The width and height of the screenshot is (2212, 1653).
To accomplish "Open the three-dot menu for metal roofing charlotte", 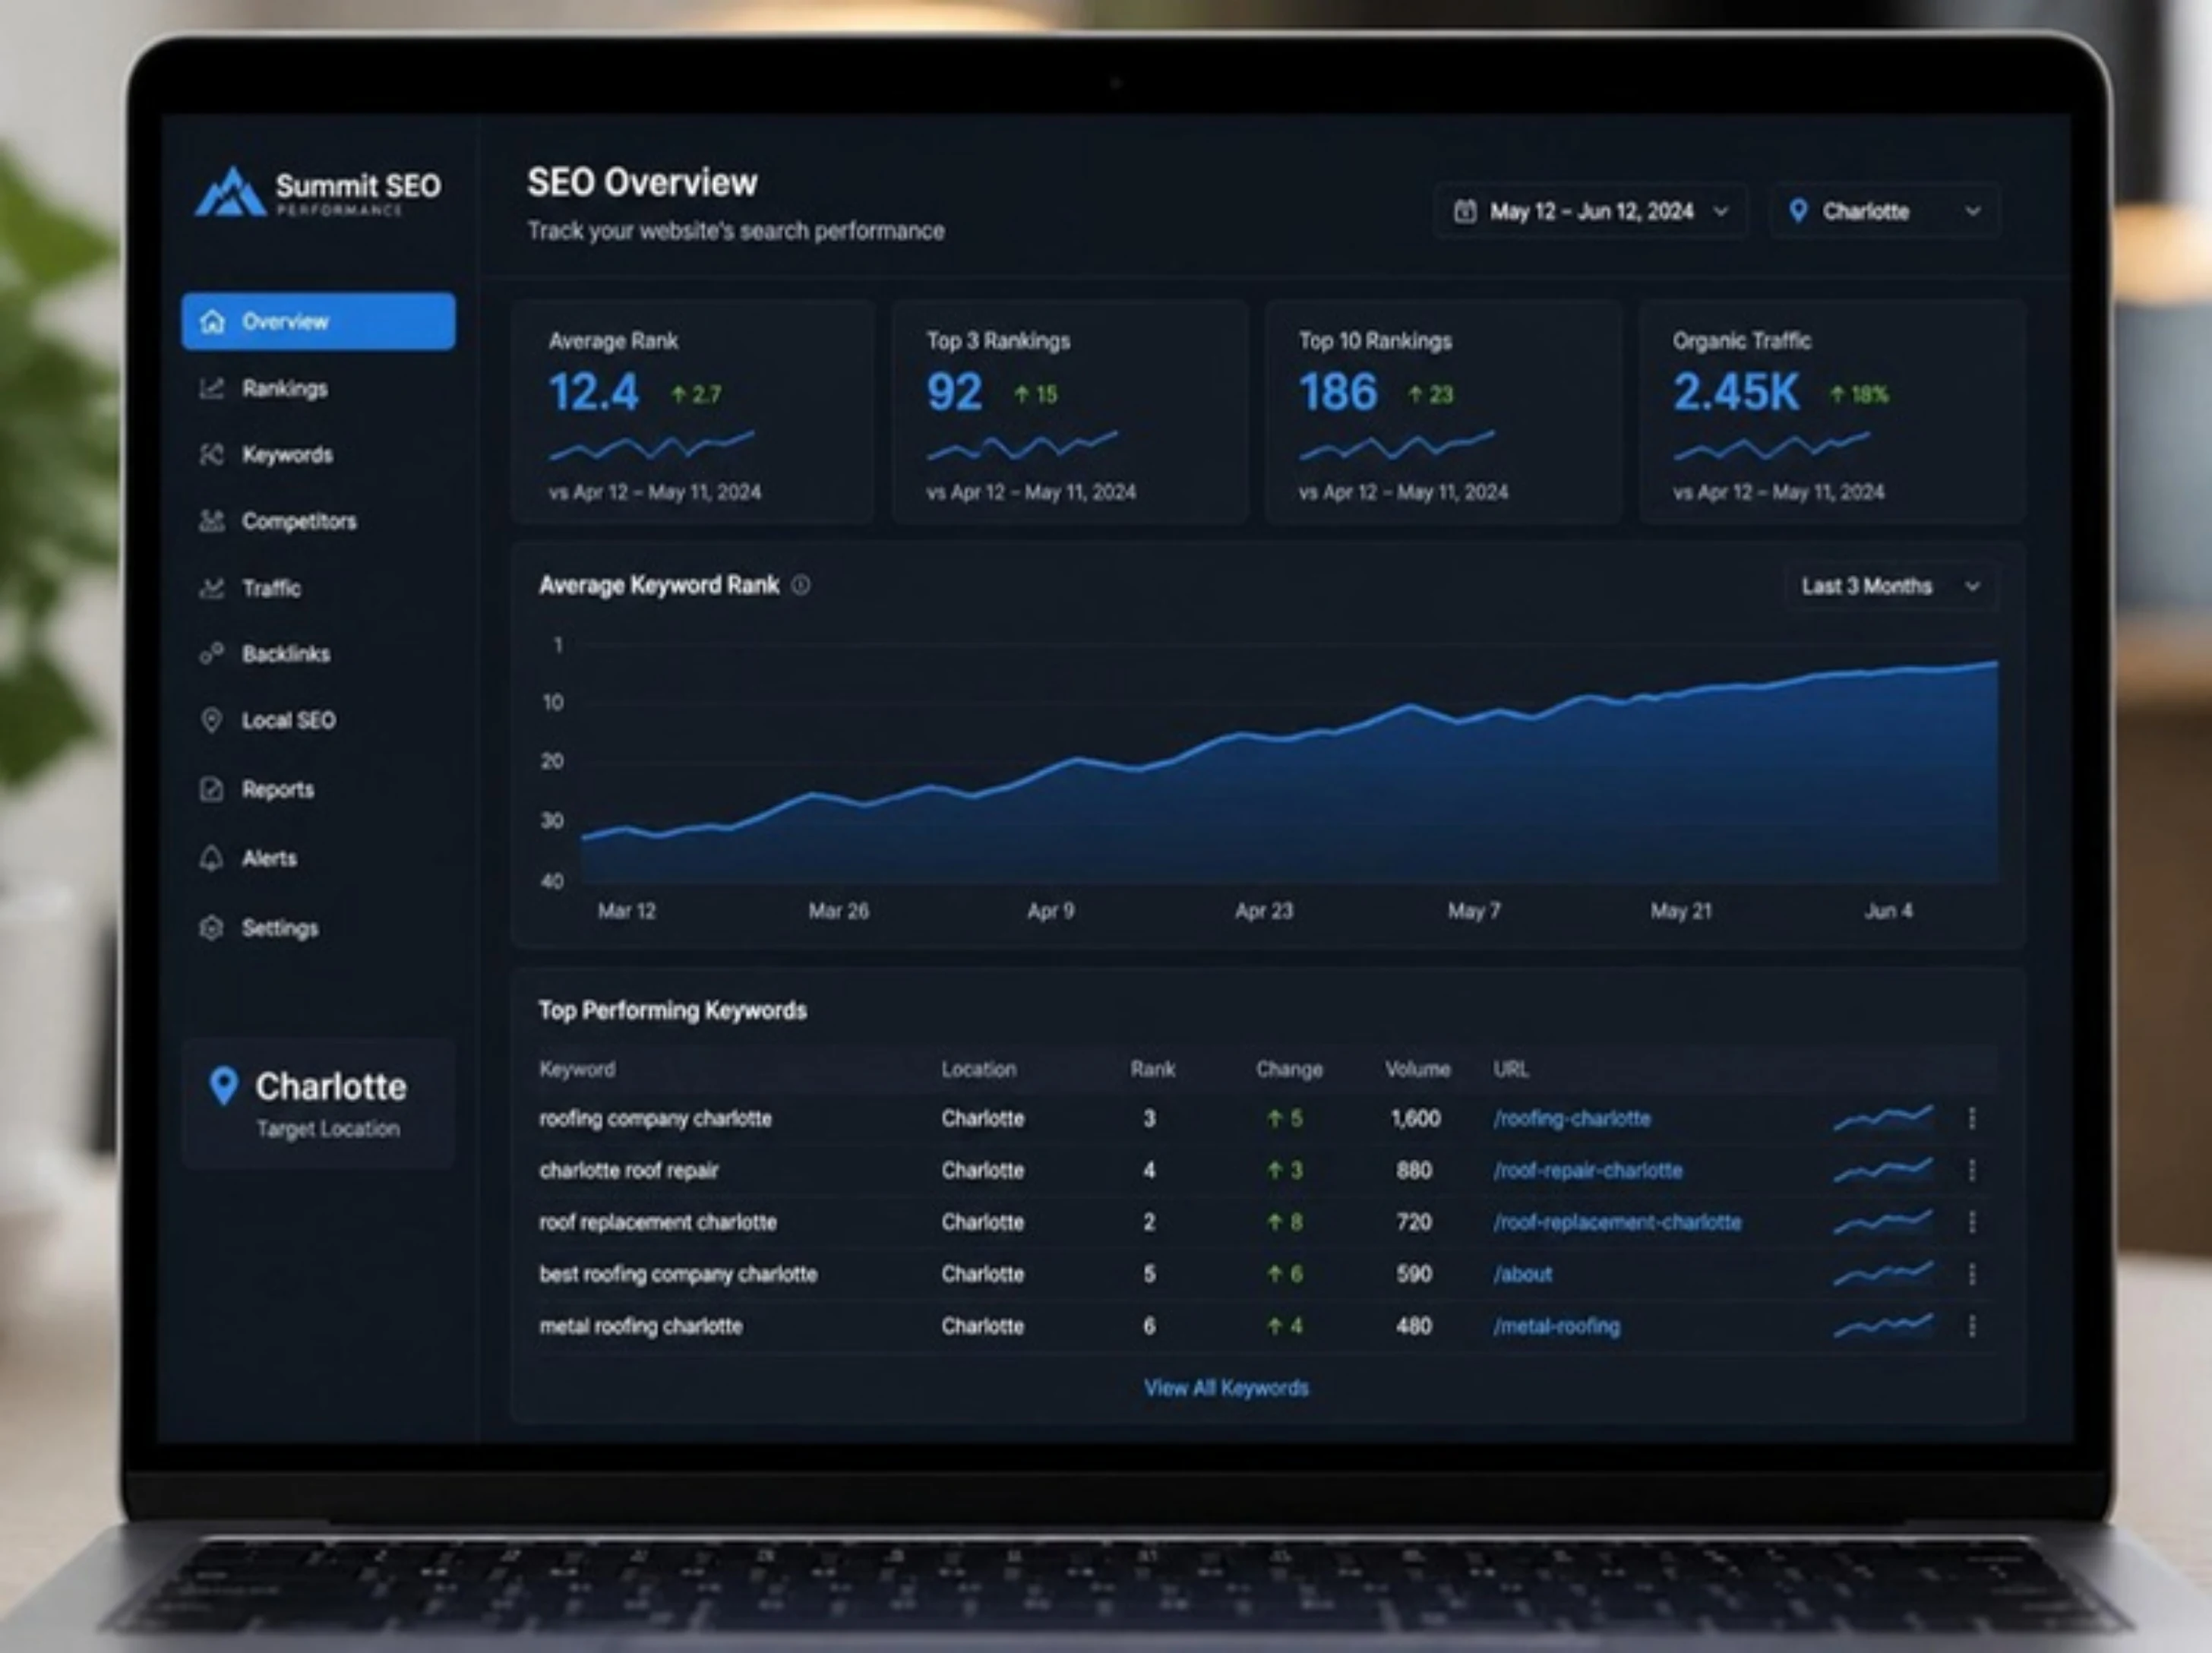I will 1972,1326.
